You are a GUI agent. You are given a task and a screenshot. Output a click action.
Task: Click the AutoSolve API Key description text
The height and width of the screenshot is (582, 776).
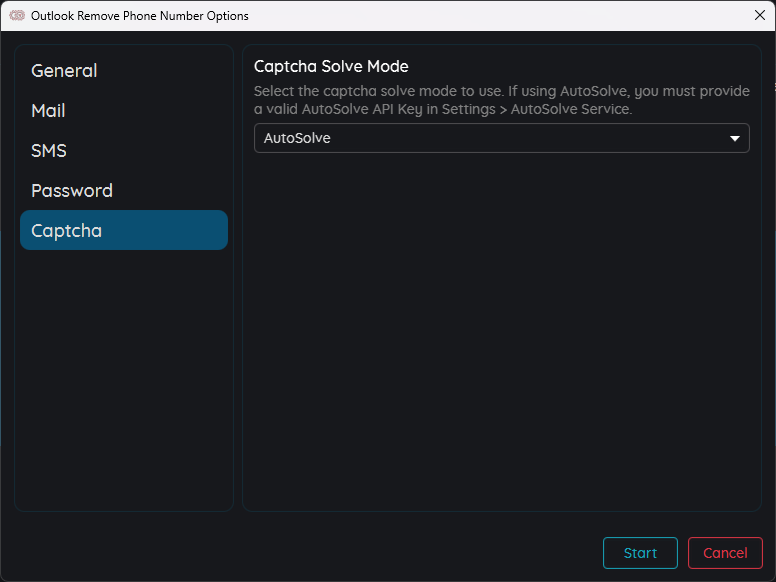pos(501,100)
